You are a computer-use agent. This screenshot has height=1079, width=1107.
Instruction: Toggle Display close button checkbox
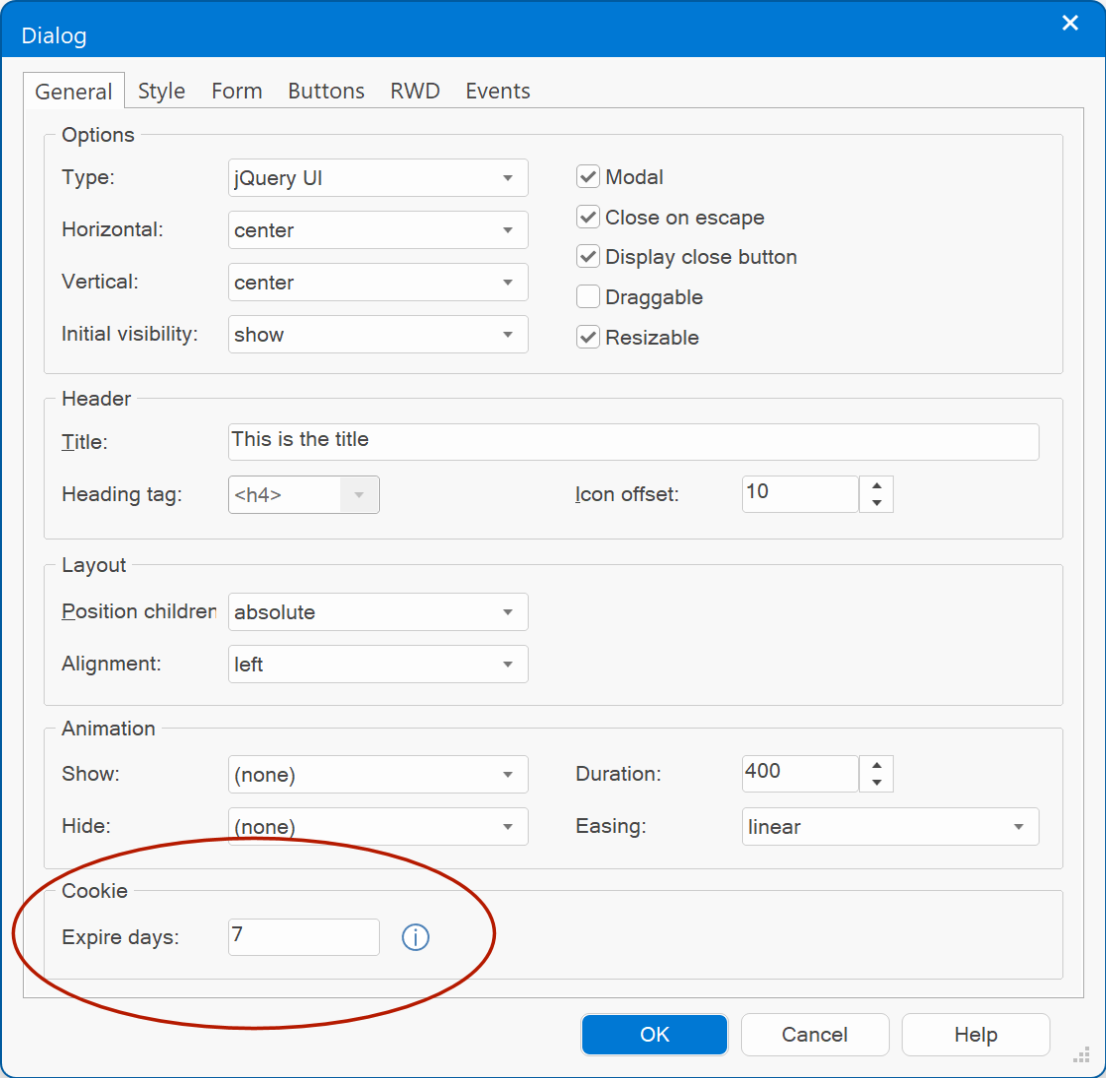pyautogui.click(x=587, y=256)
